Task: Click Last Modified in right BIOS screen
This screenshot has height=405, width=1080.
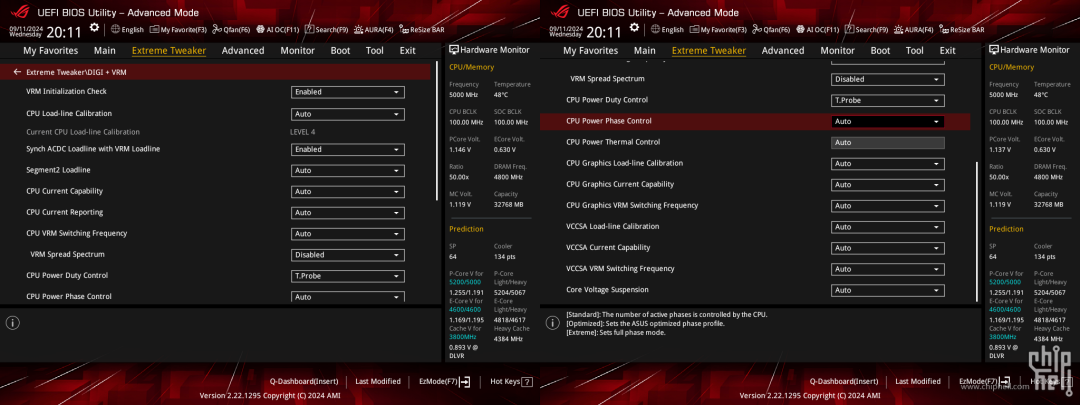Action: 918,381
